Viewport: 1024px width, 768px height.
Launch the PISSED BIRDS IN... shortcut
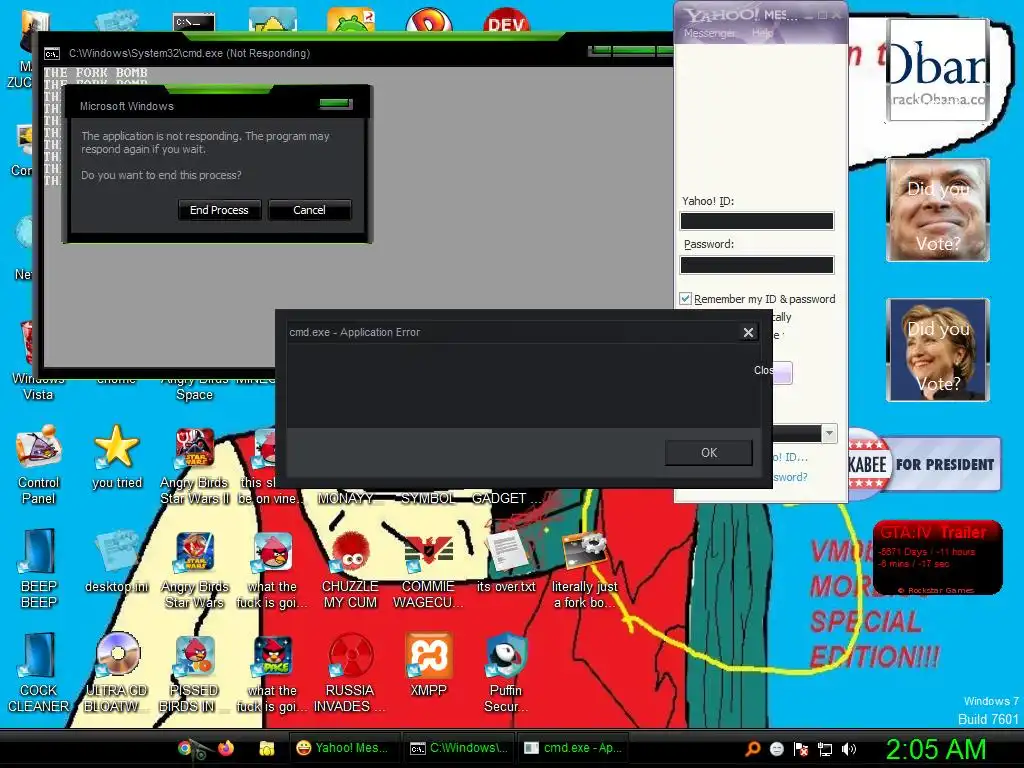[x=195, y=673]
